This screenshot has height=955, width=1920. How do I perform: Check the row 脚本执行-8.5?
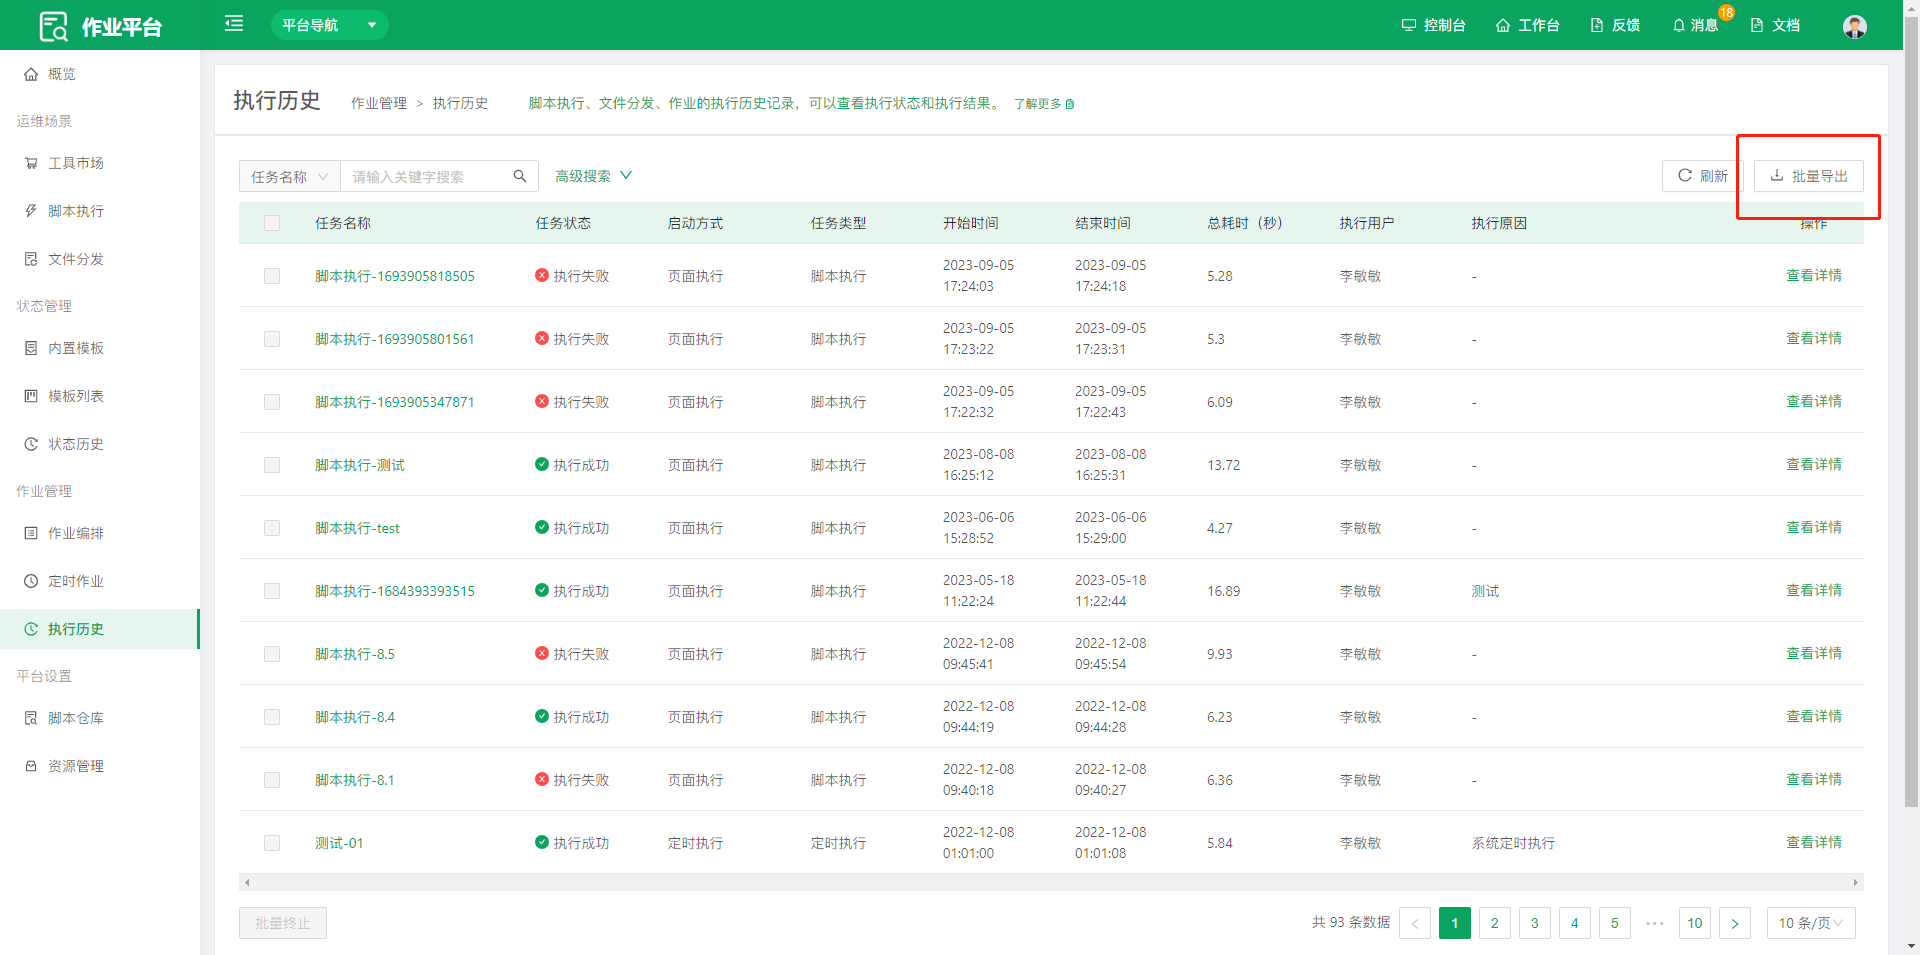pos(272,654)
